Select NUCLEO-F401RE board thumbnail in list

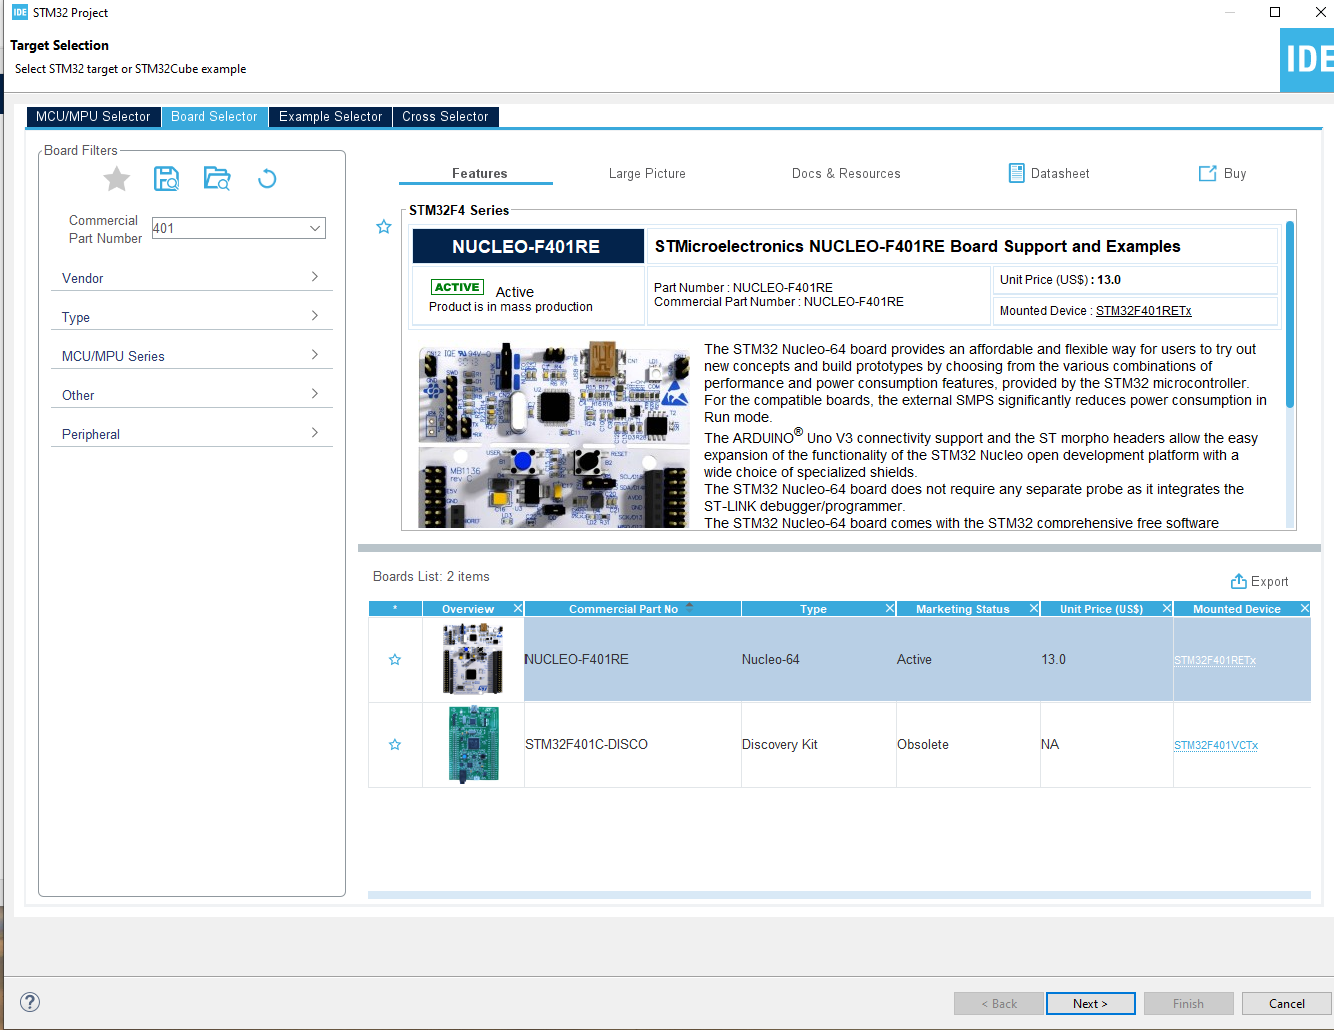point(472,659)
